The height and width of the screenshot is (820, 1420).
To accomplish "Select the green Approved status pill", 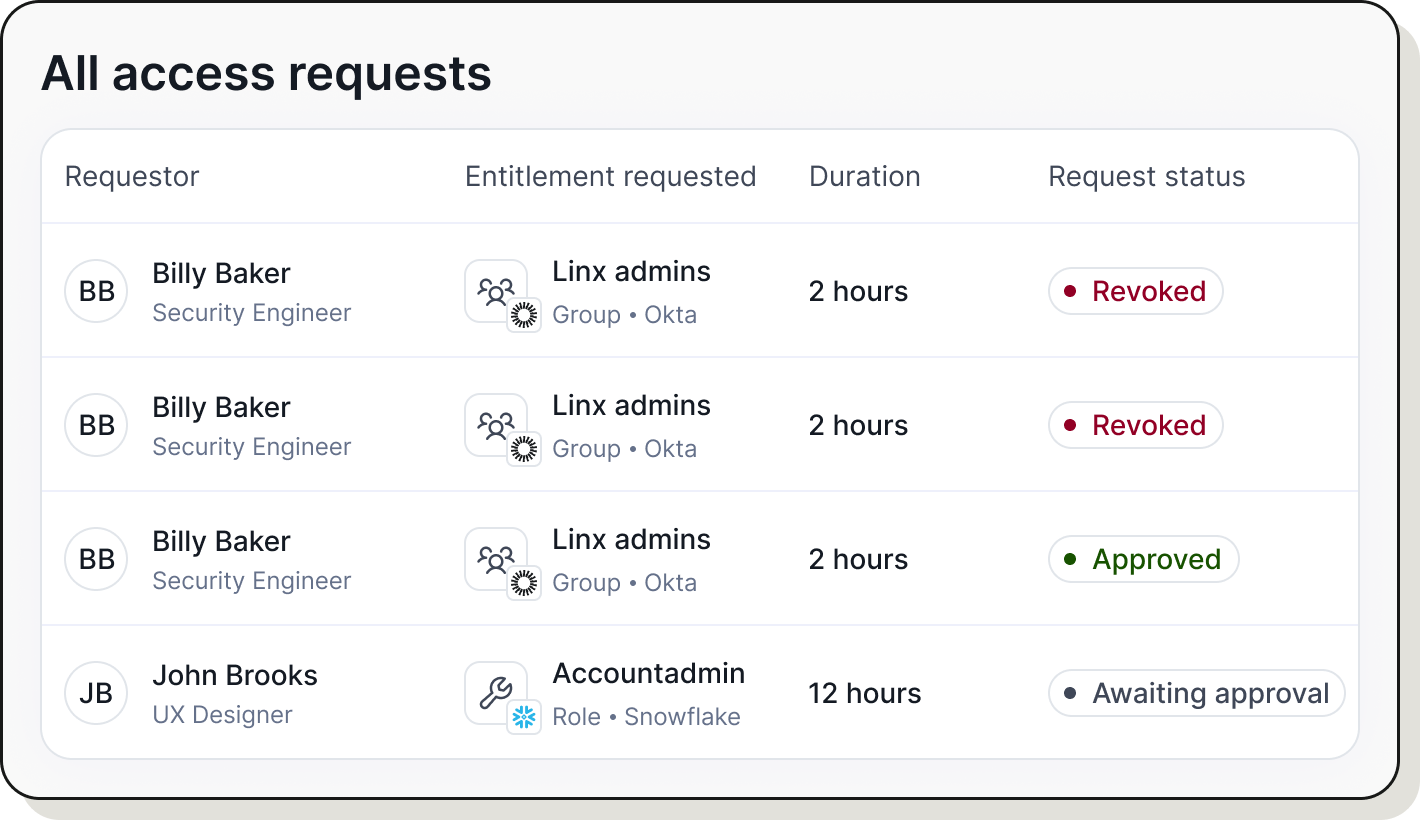I will tap(1143, 559).
